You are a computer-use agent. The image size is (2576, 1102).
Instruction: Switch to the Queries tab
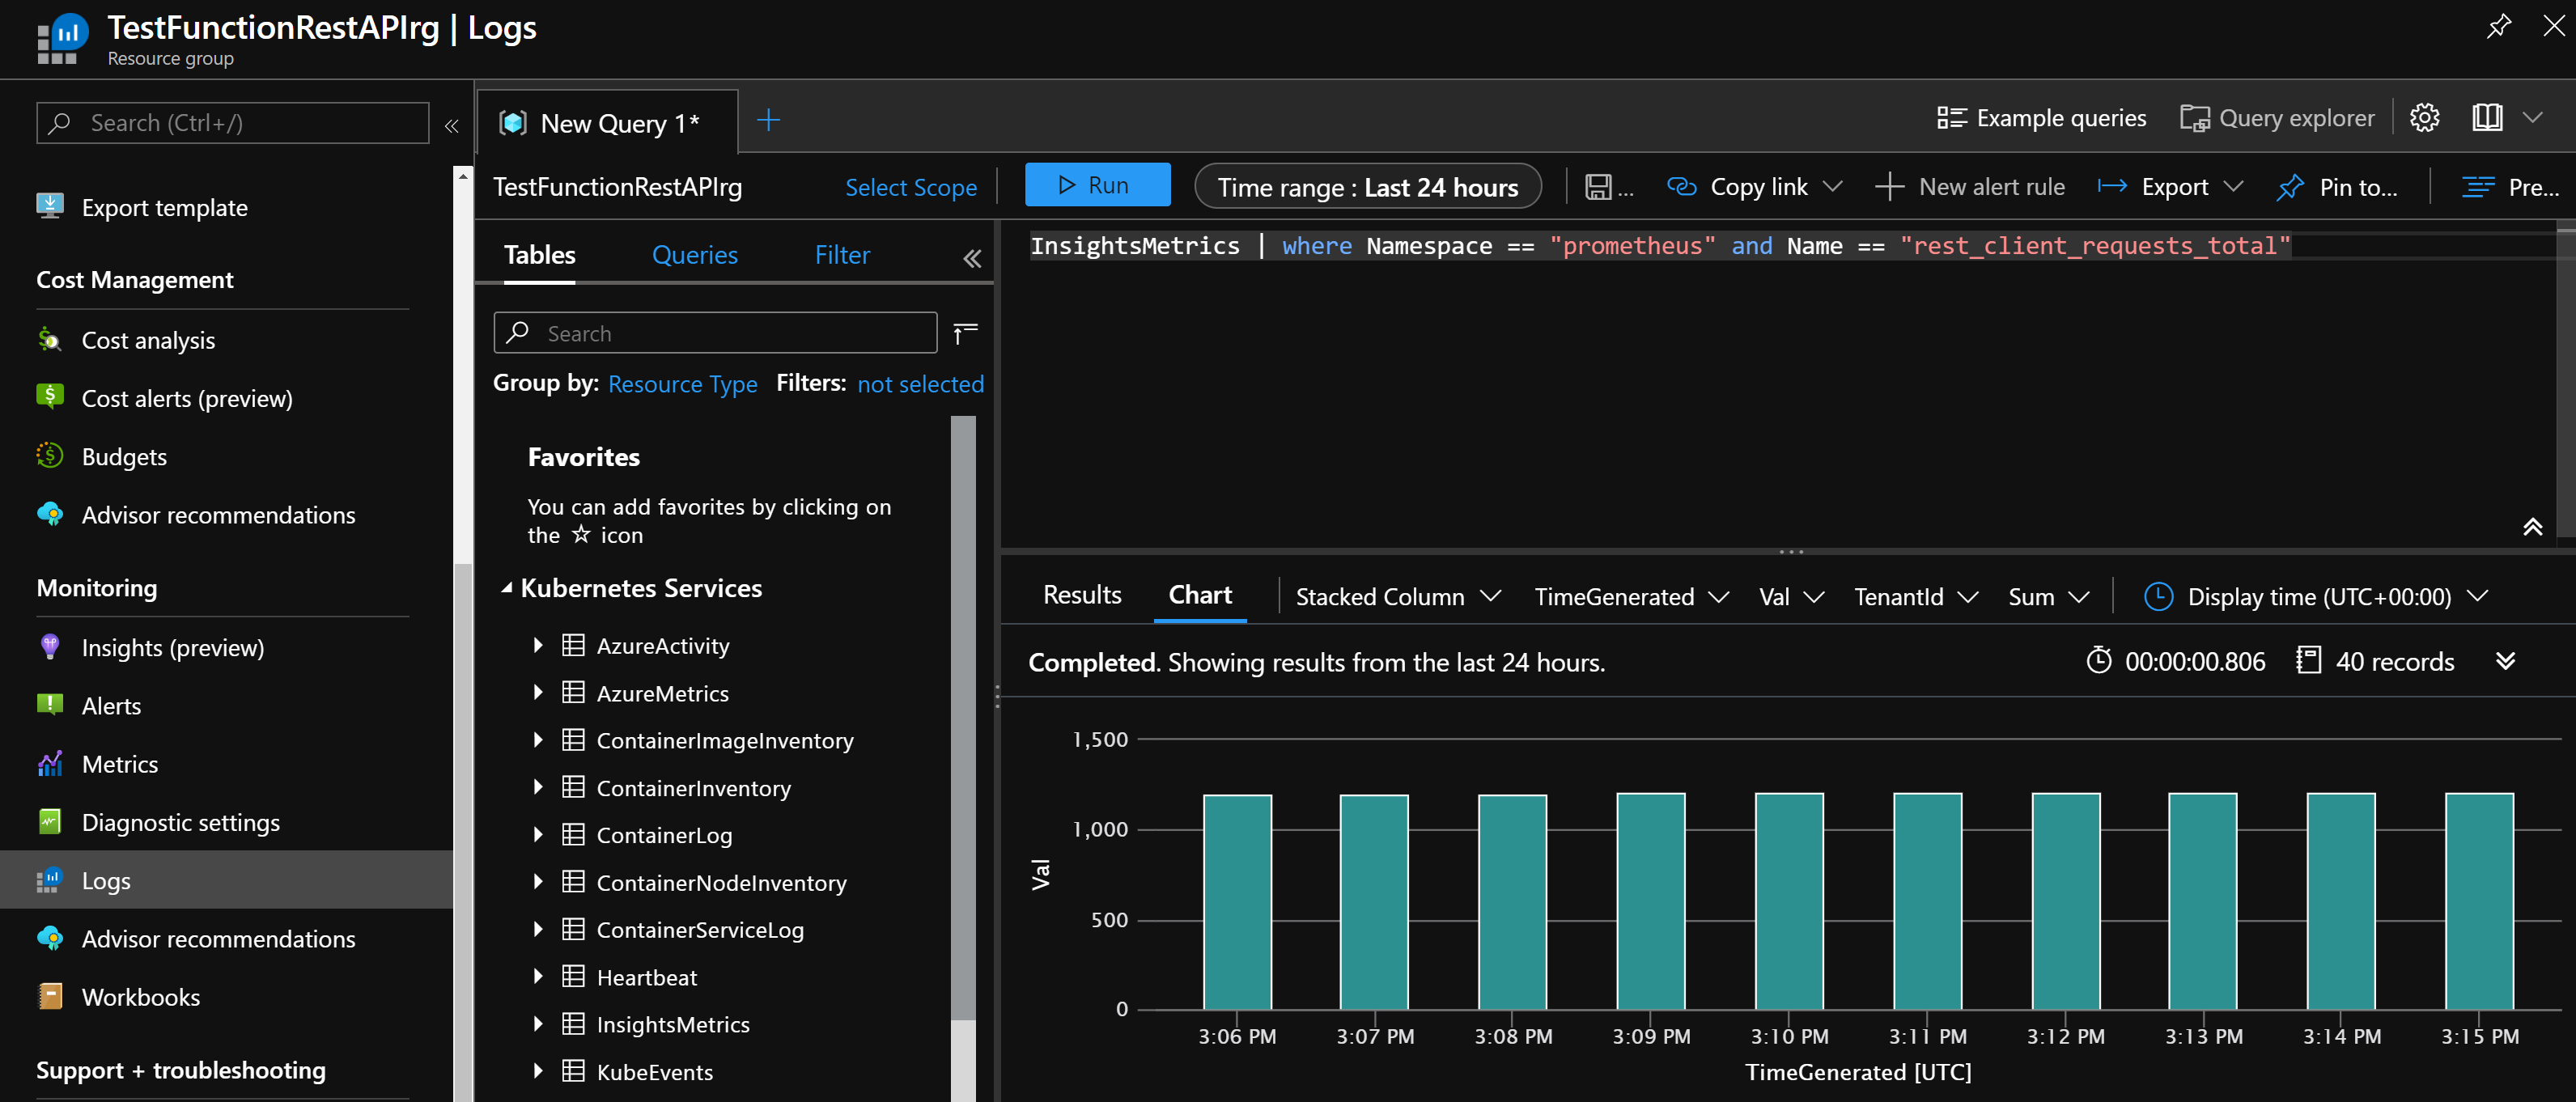pos(694,255)
